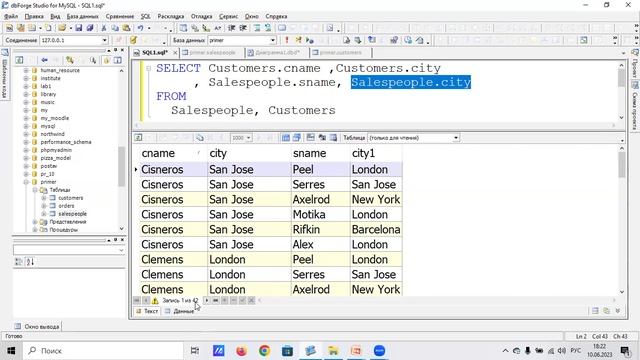Click the Open folder icon in the toolbar
The width and height of the screenshot is (640, 360).
pyautogui.click(x=62, y=28)
